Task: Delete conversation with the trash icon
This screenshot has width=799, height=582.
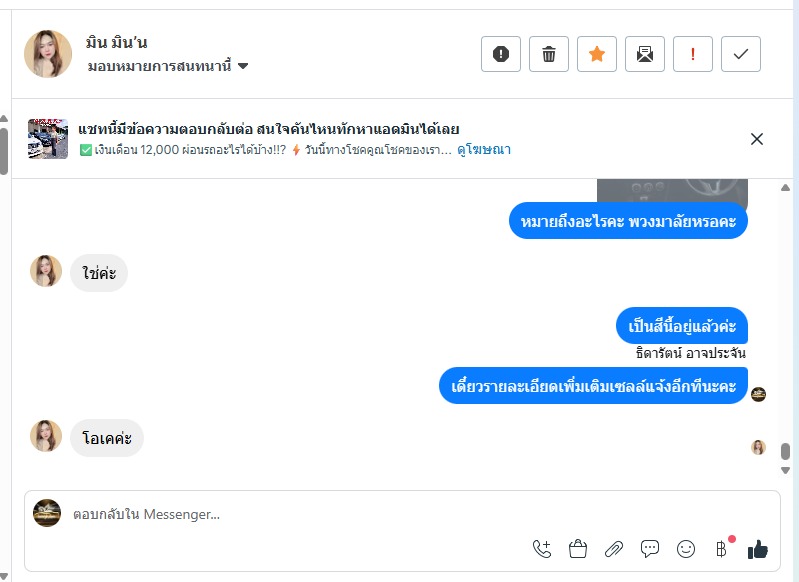Action: 549,54
